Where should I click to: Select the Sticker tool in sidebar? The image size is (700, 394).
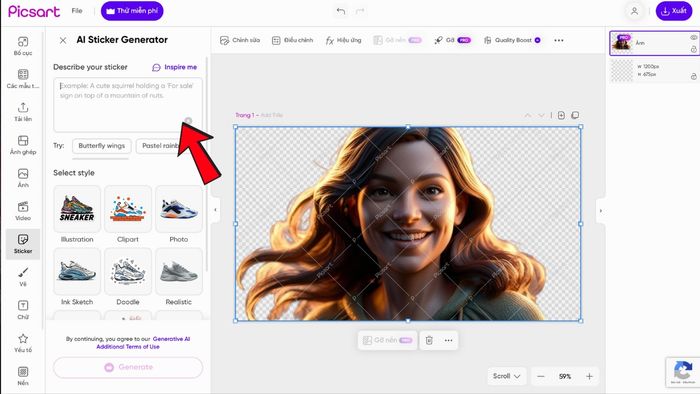point(23,244)
